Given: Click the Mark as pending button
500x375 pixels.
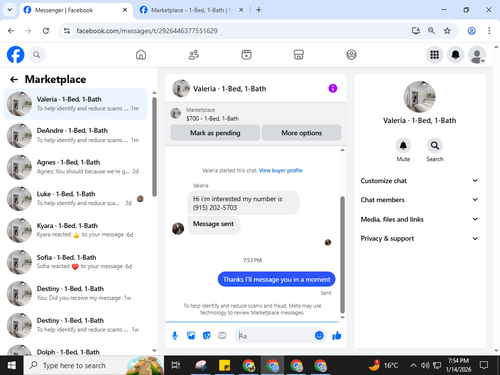Looking at the screenshot, I should (x=215, y=133).
